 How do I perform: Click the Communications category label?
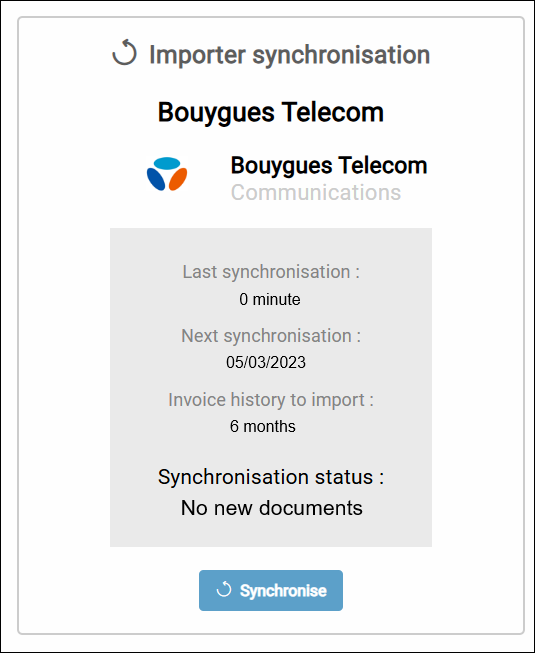(x=316, y=192)
